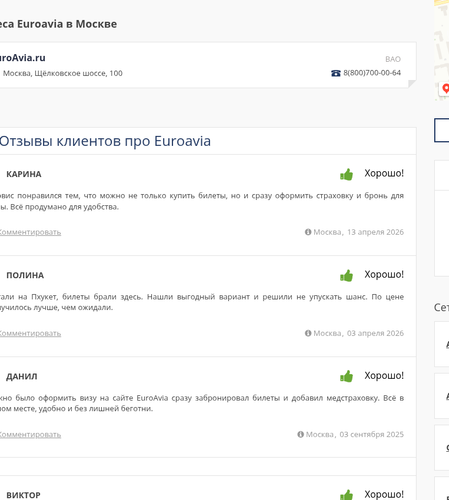Click the heading Euroavia в Москве
The image size is (449, 500).
click(x=67, y=24)
